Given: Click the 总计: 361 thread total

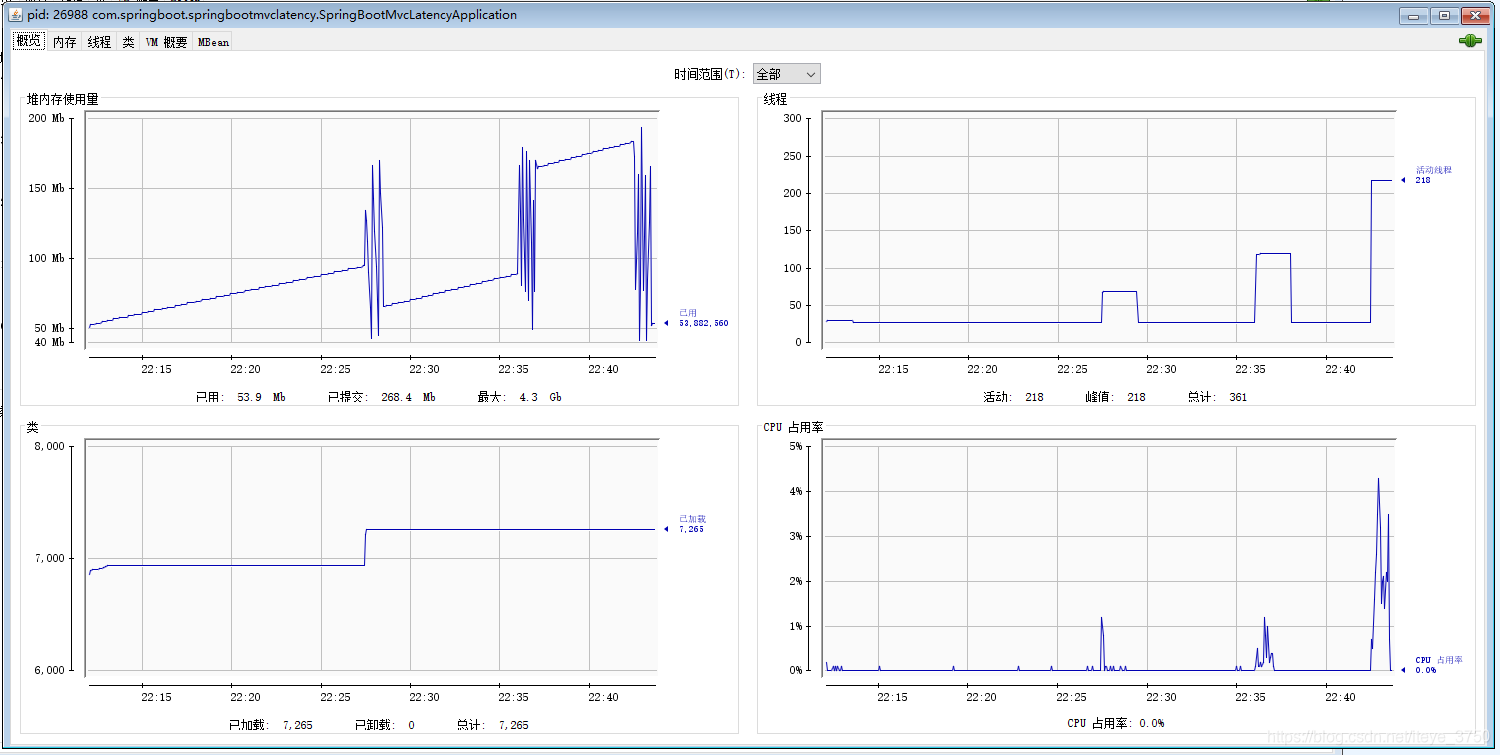Looking at the screenshot, I should coord(1217,397).
